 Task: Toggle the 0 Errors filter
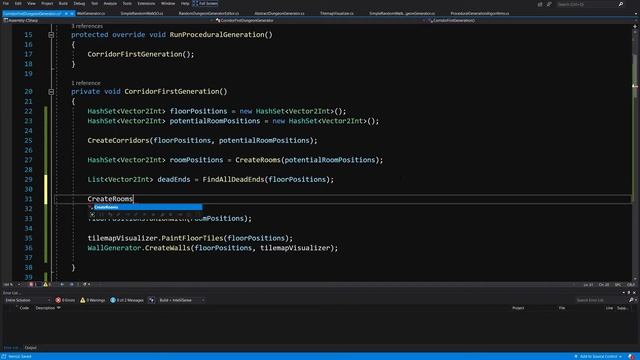click(65, 300)
